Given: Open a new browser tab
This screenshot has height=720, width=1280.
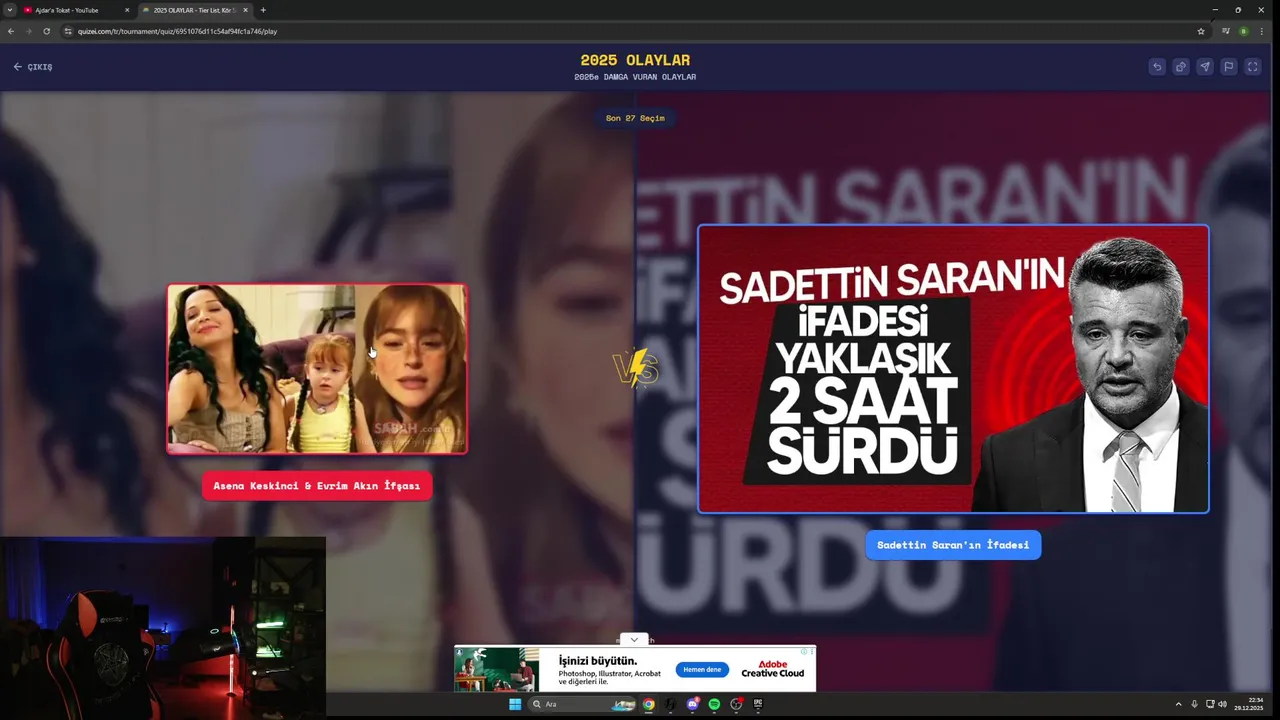Looking at the screenshot, I should coord(263,10).
